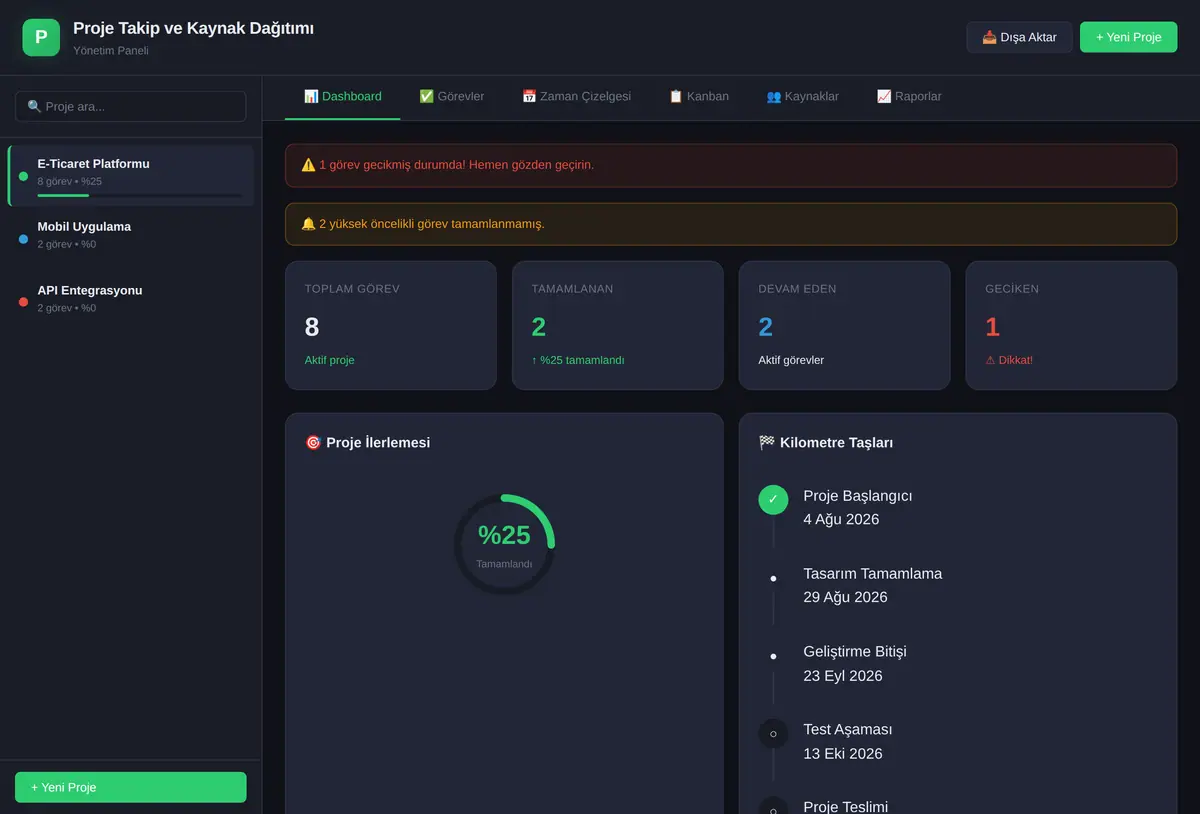Click the green P app logo
Screen dimensions: 1200x814
click(41, 37)
